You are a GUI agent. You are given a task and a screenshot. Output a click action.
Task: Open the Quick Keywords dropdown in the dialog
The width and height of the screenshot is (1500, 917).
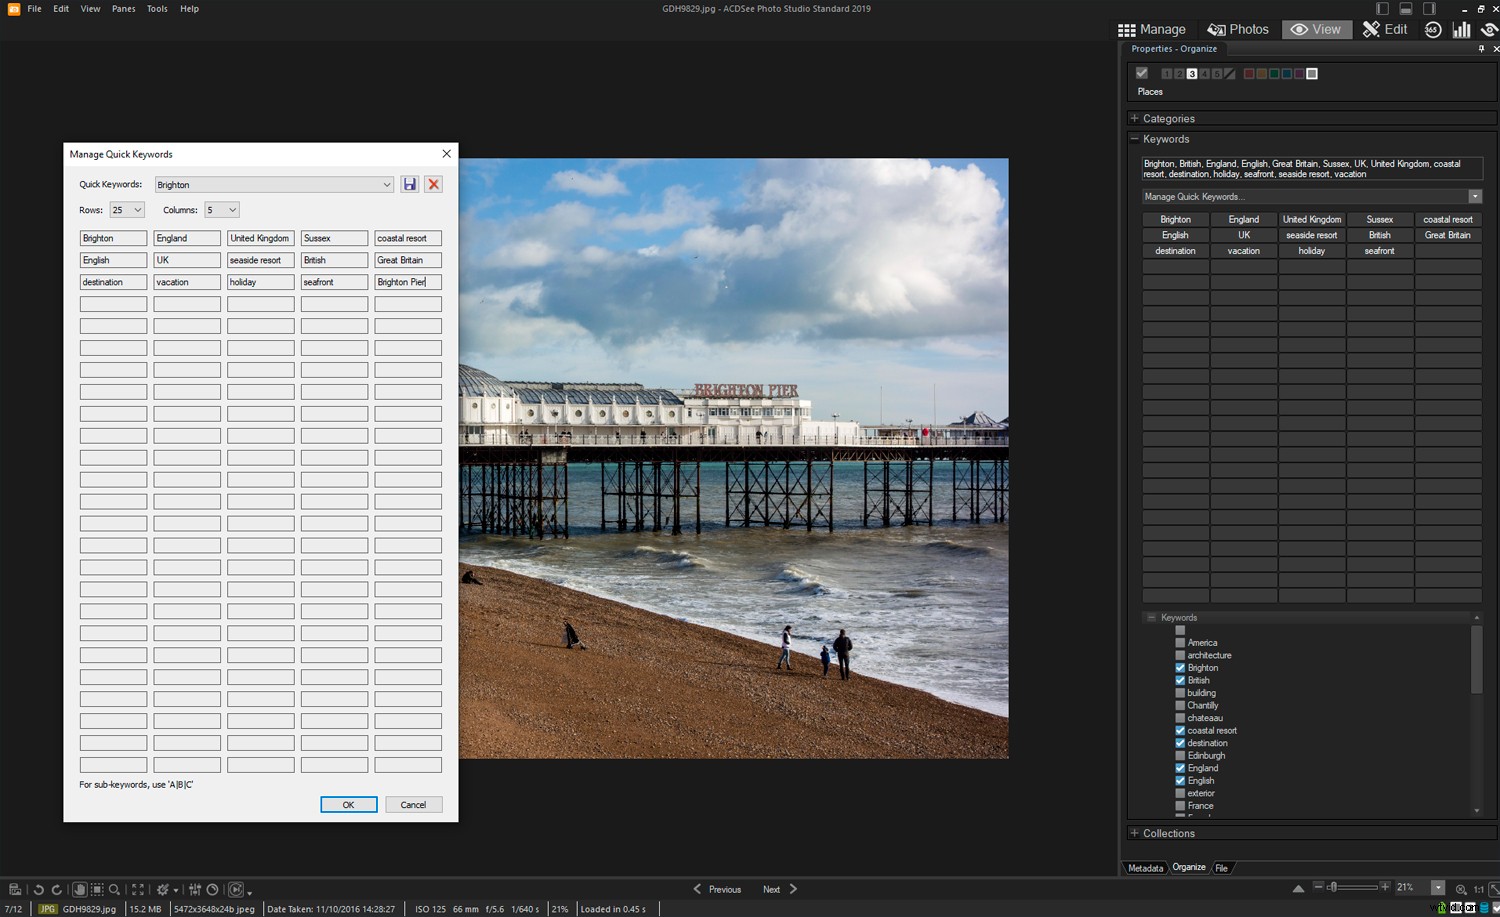click(x=387, y=184)
